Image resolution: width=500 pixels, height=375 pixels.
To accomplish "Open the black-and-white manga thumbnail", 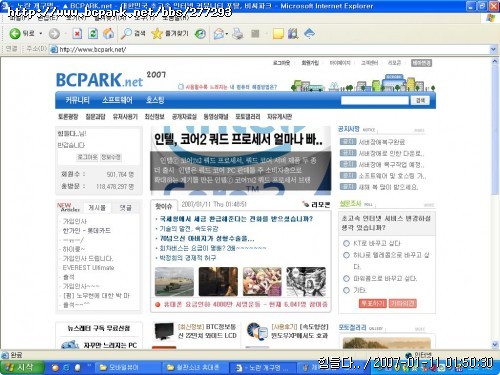I will pyautogui.click(x=306, y=282).
